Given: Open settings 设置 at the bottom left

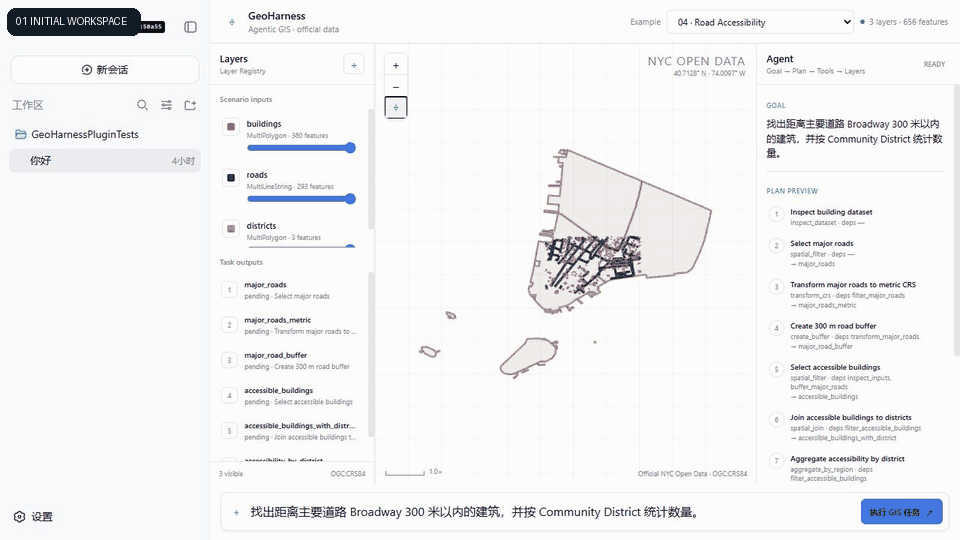Looking at the screenshot, I should 34,517.
